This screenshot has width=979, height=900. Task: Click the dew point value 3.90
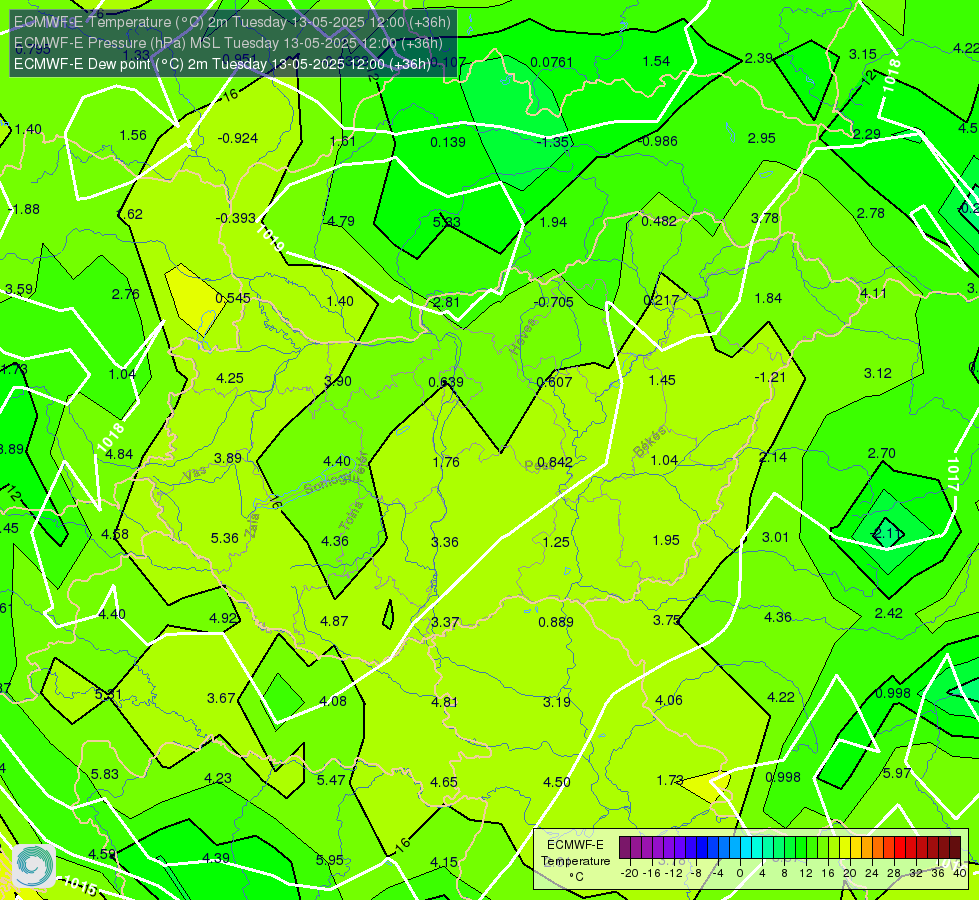(x=338, y=381)
